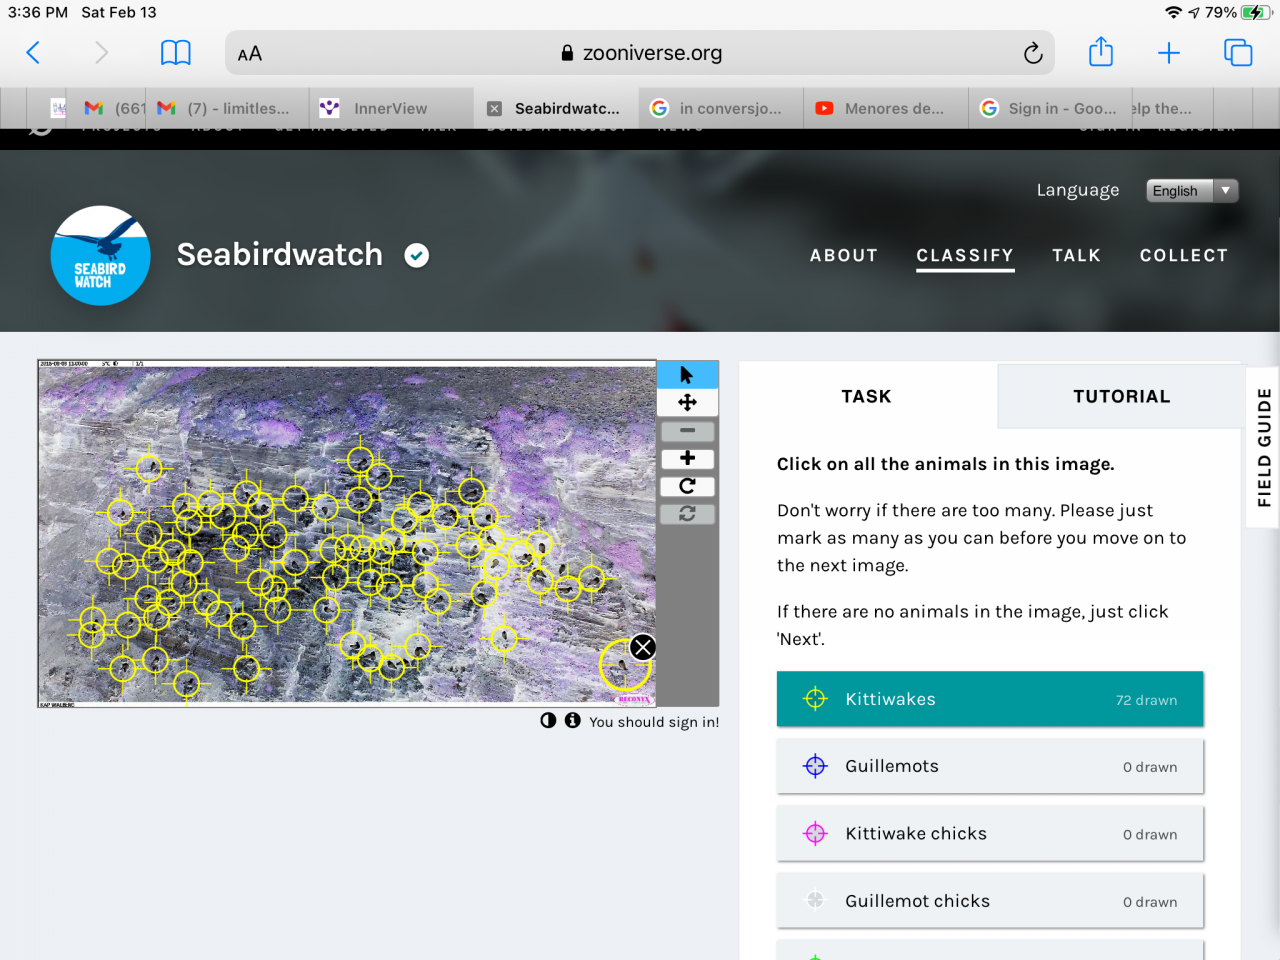Open the AA reader and text-size menu
The width and height of the screenshot is (1280, 960).
pos(250,54)
